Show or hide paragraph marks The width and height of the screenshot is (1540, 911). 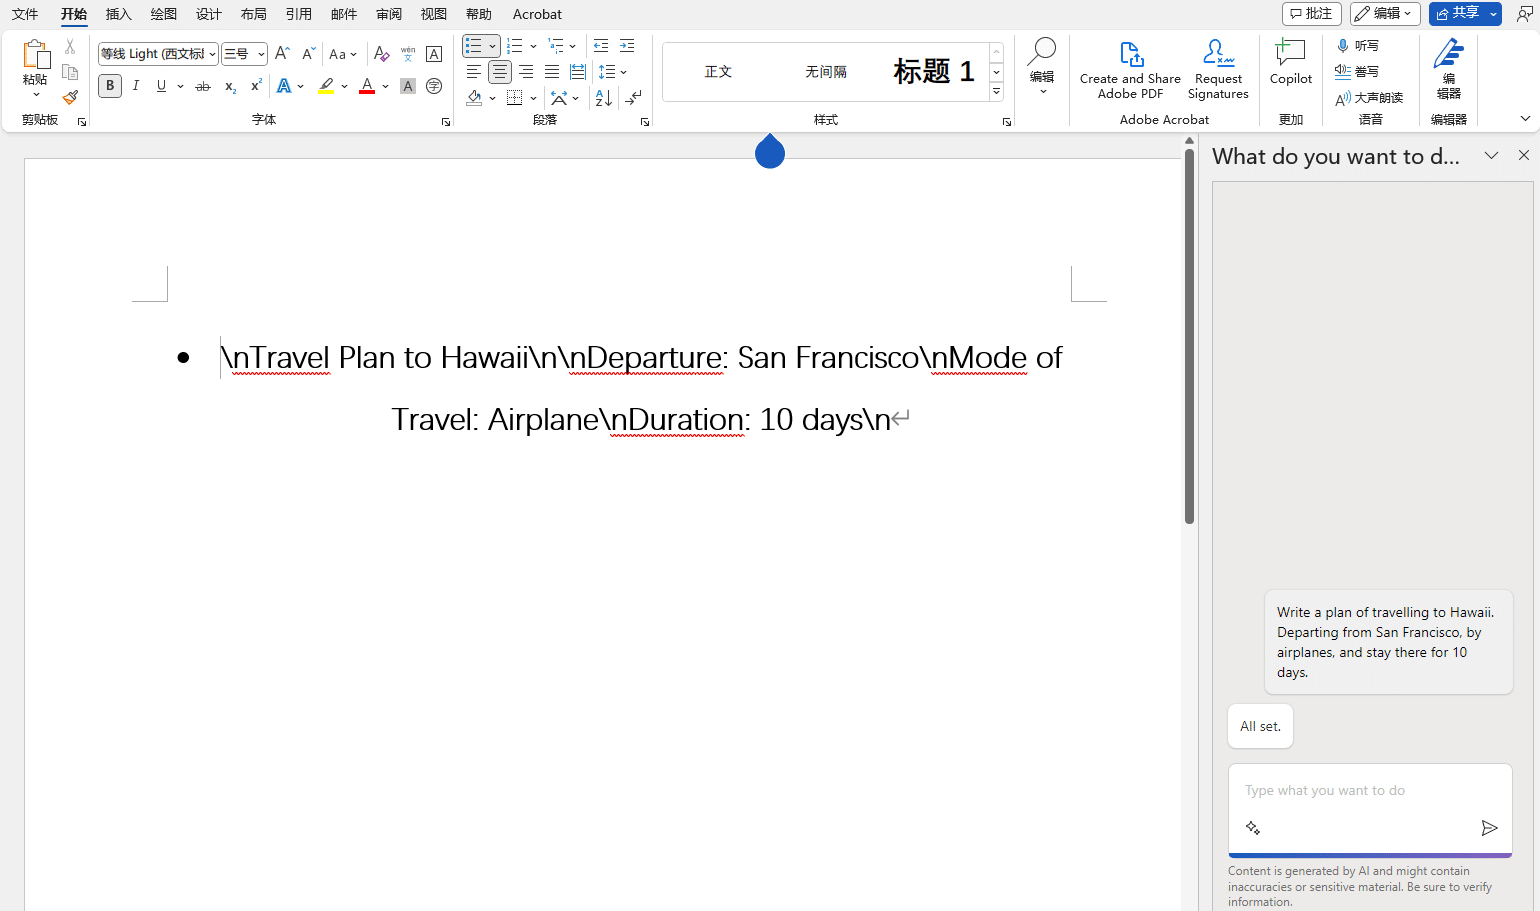click(x=633, y=98)
